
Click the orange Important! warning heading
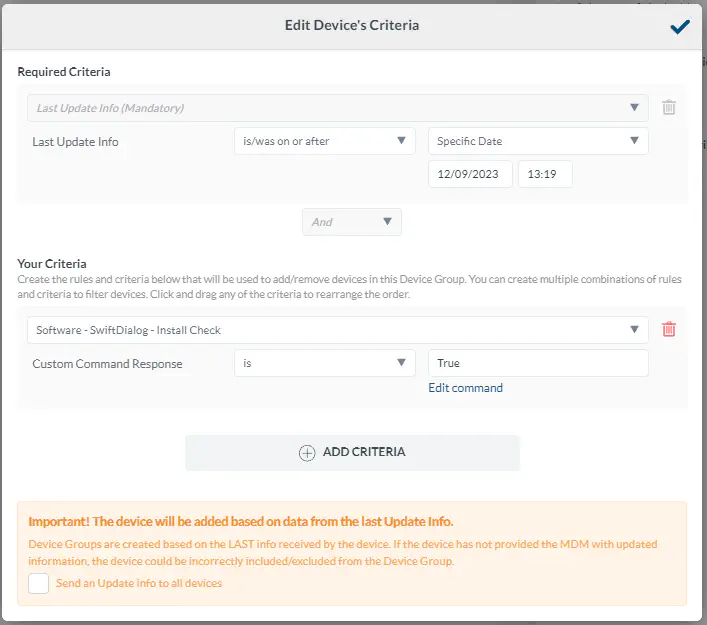(x=240, y=522)
